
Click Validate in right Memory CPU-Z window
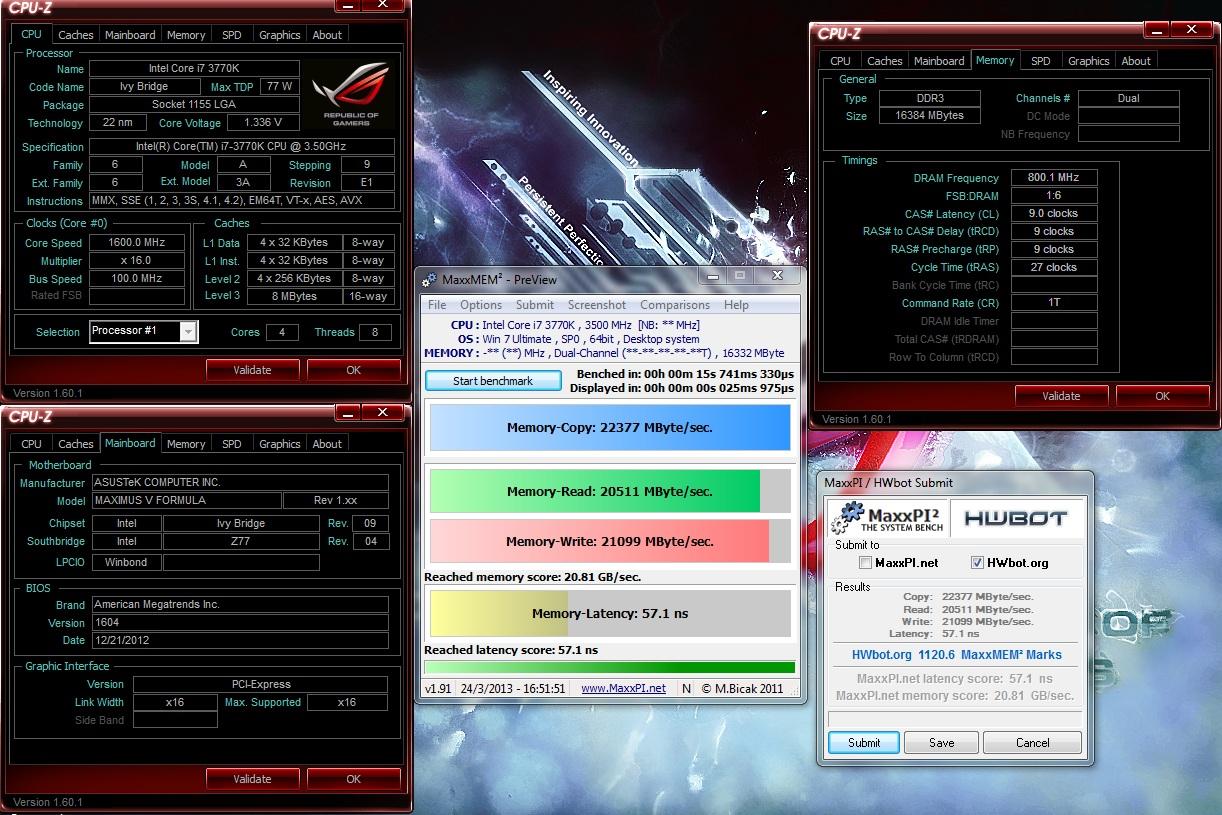(x=1061, y=396)
